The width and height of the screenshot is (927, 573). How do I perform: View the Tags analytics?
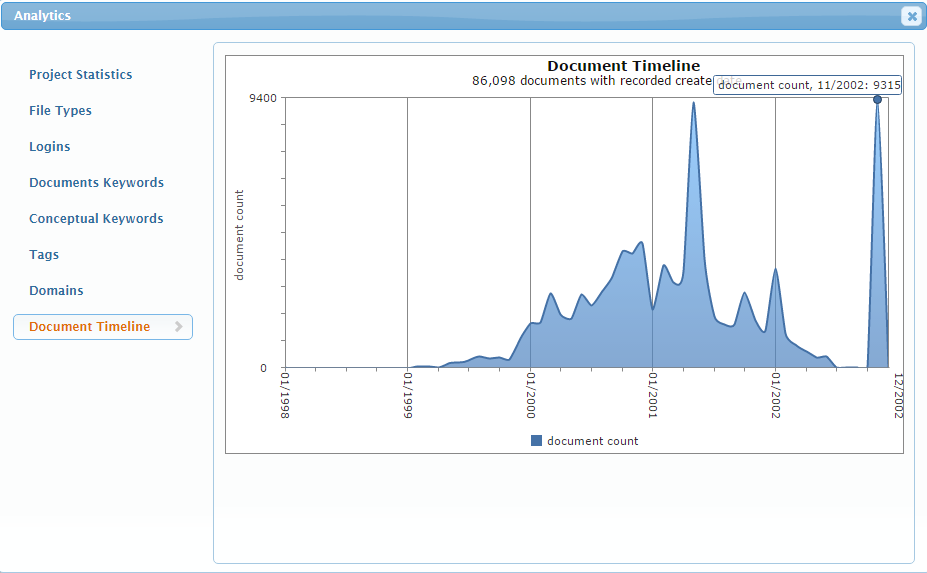coord(44,255)
